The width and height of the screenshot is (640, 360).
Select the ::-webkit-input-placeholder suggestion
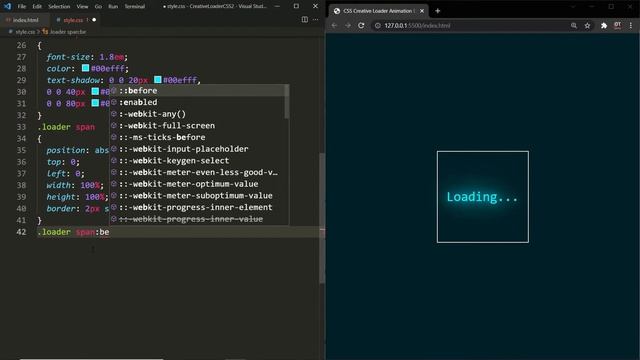(x=197, y=149)
